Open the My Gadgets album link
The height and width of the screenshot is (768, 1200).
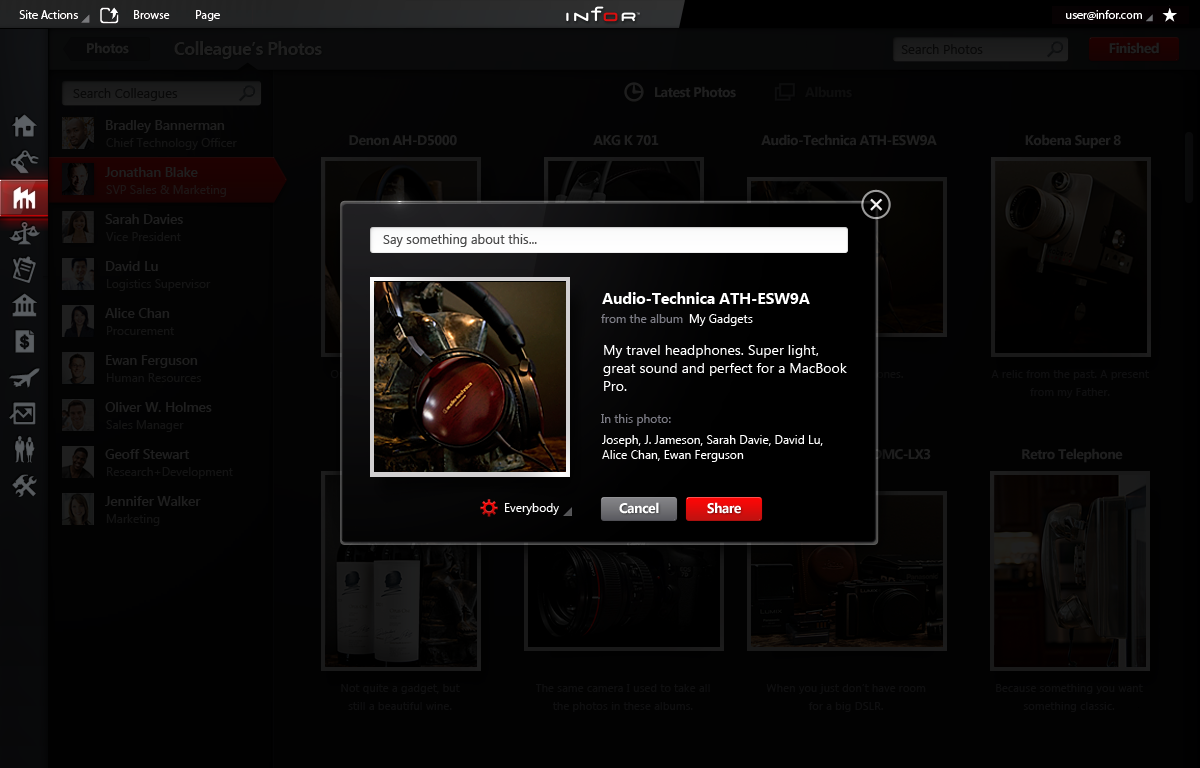[x=721, y=319]
